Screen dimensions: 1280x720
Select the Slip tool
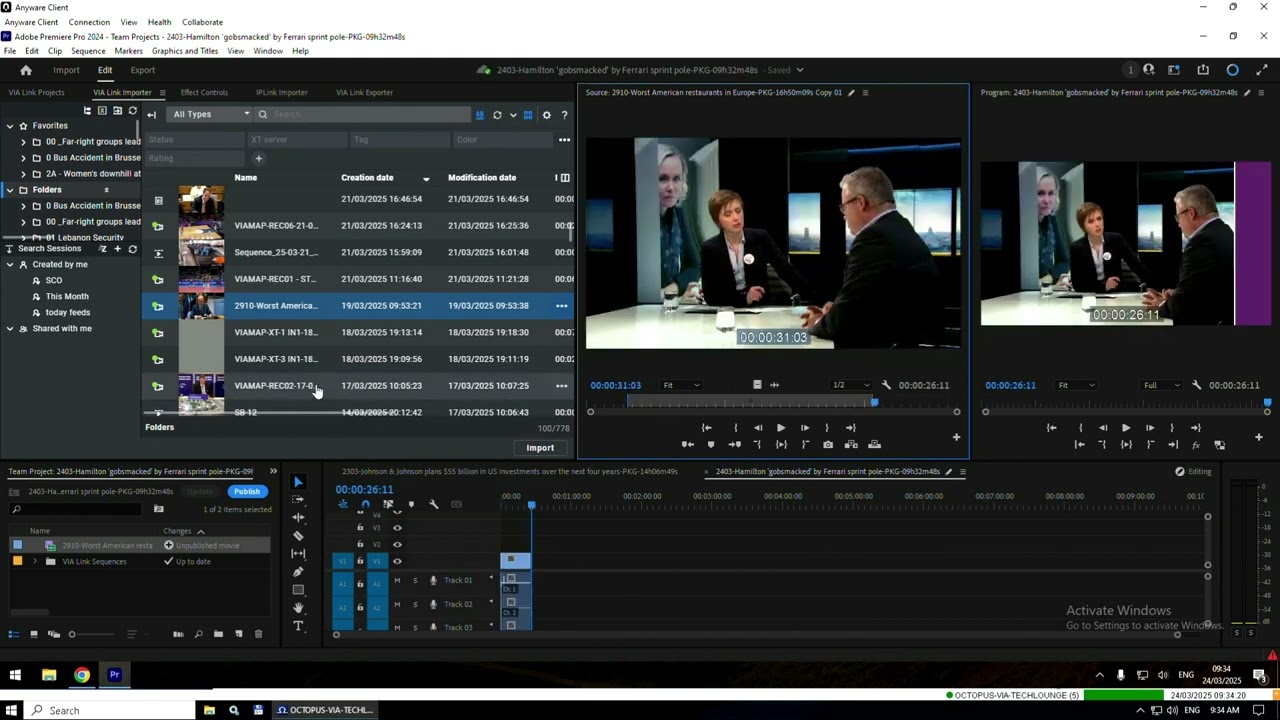(x=298, y=554)
